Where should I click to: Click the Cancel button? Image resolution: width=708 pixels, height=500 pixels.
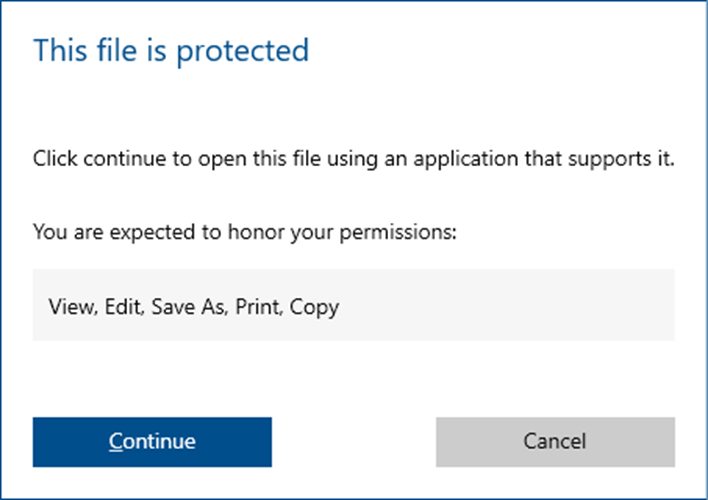point(555,441)
